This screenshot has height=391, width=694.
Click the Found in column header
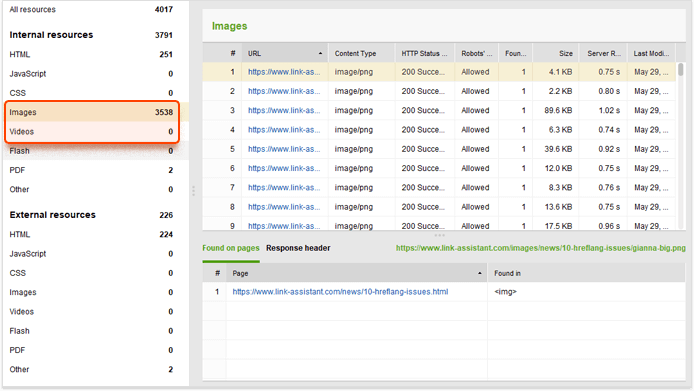pos(586,274)
